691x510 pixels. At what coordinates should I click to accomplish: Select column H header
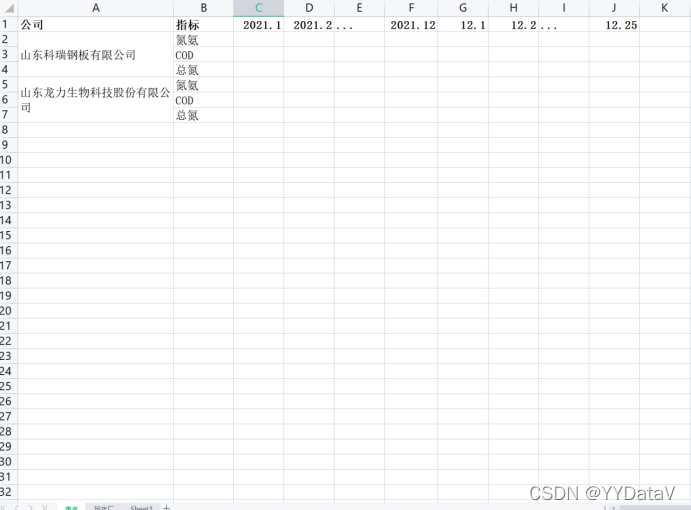(x=513, y=8)
